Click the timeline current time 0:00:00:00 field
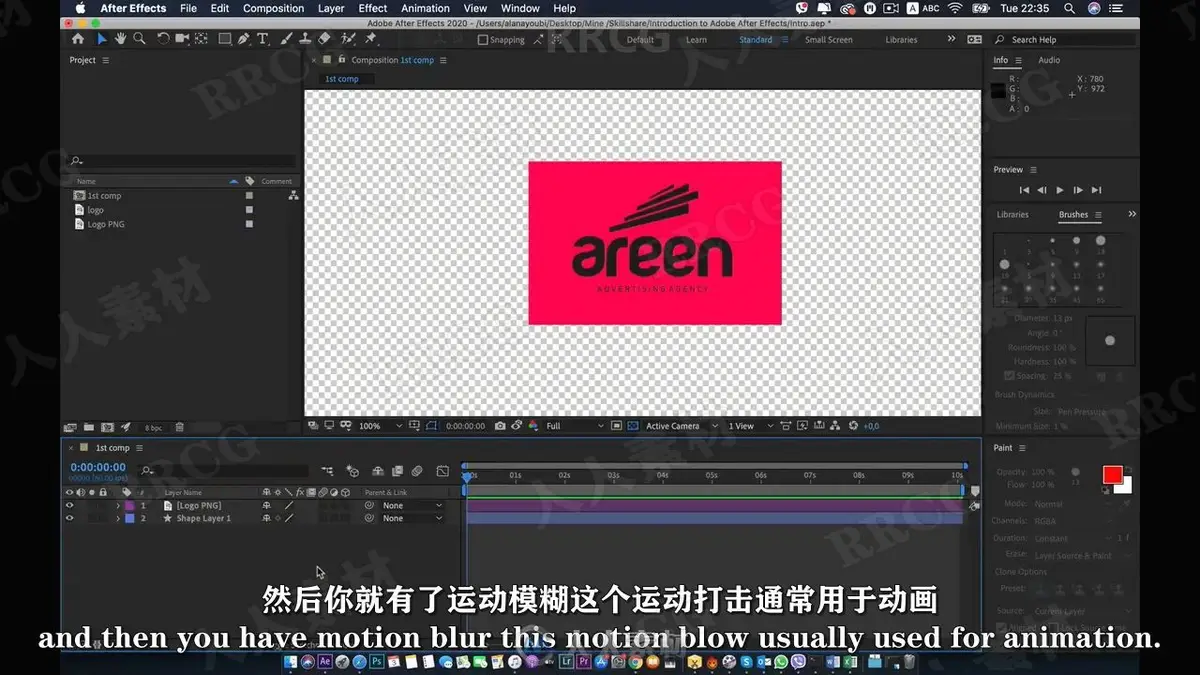The width and height of the screenshot is (1200, 675). [98, 467]
